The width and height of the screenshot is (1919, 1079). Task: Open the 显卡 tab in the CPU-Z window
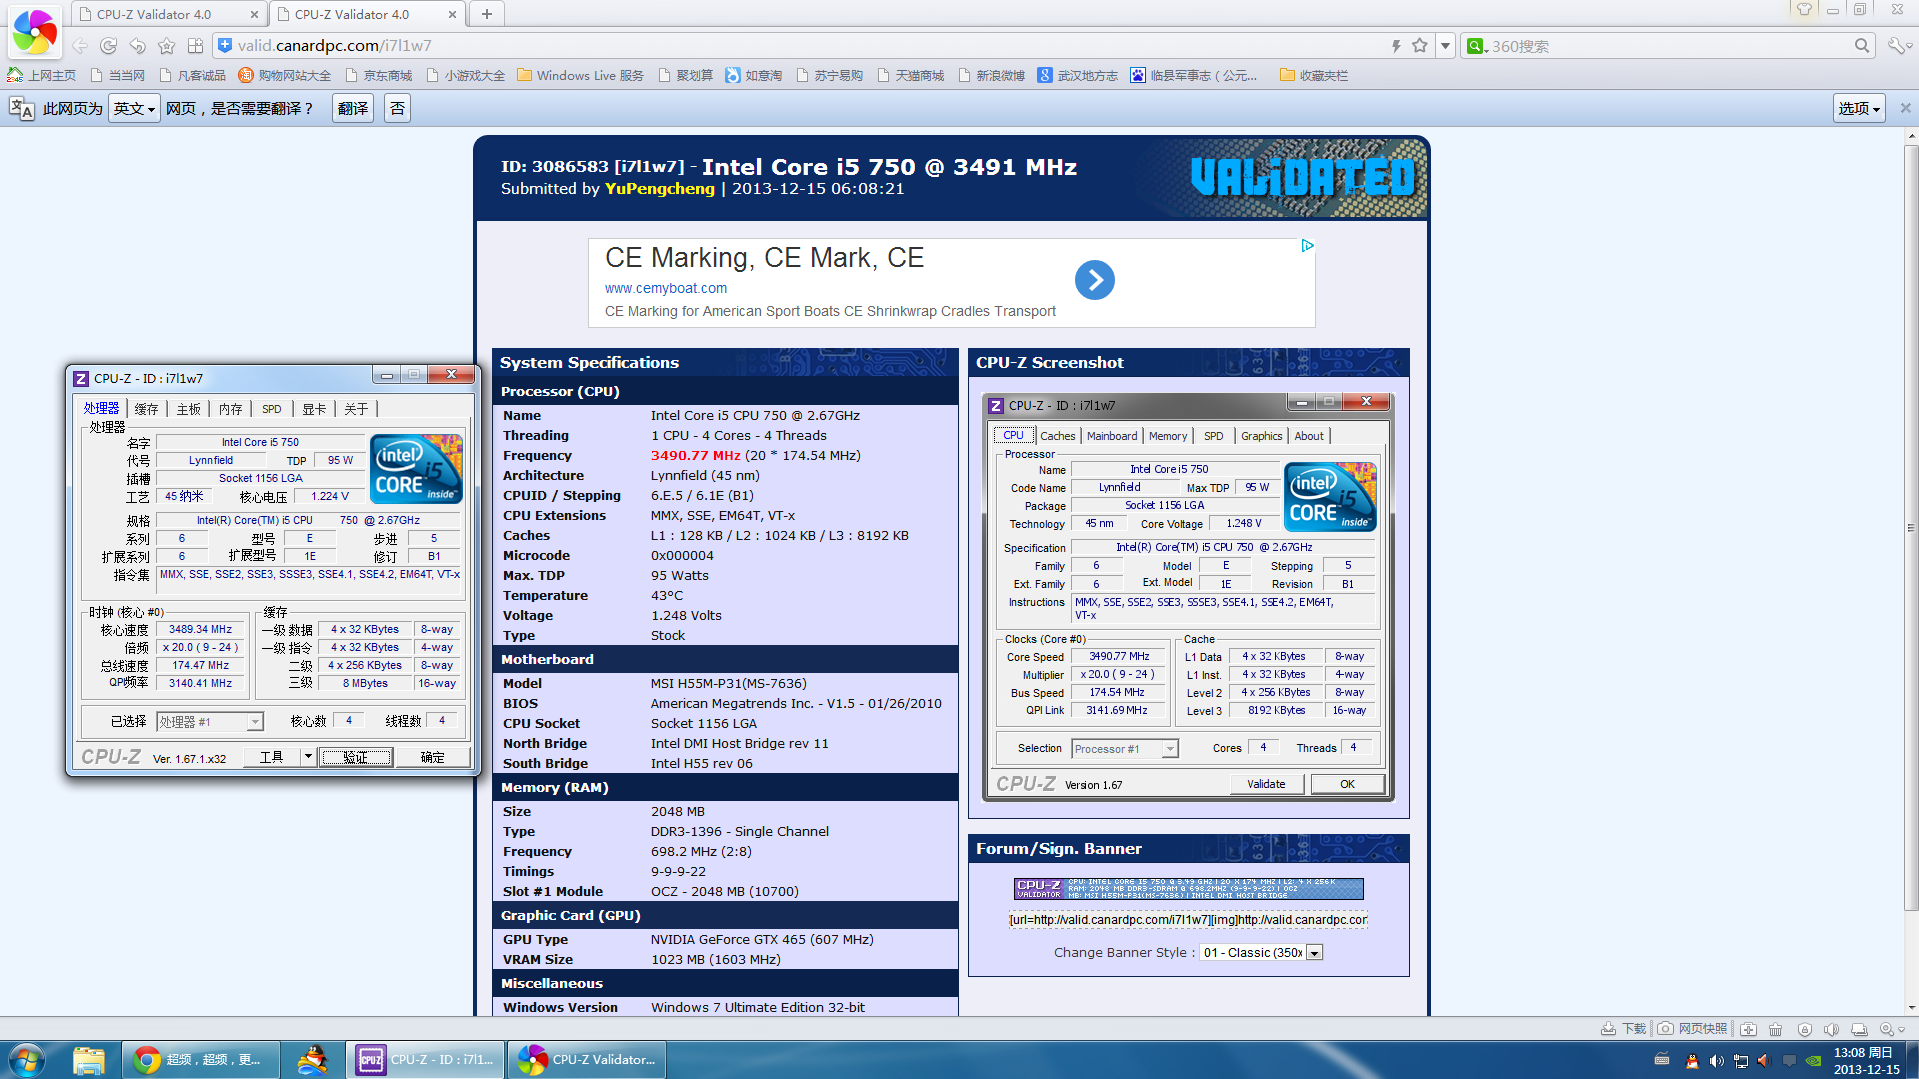(314, 408)
